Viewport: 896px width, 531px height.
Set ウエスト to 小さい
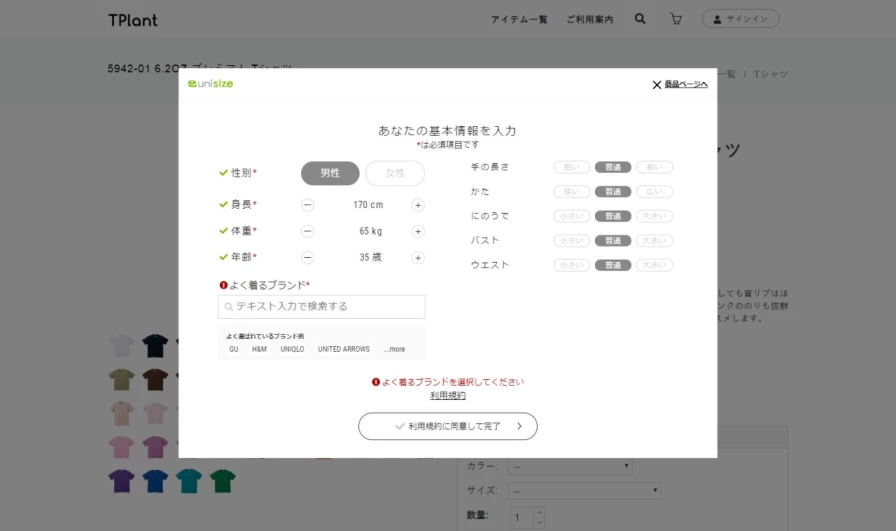[572, 265]
